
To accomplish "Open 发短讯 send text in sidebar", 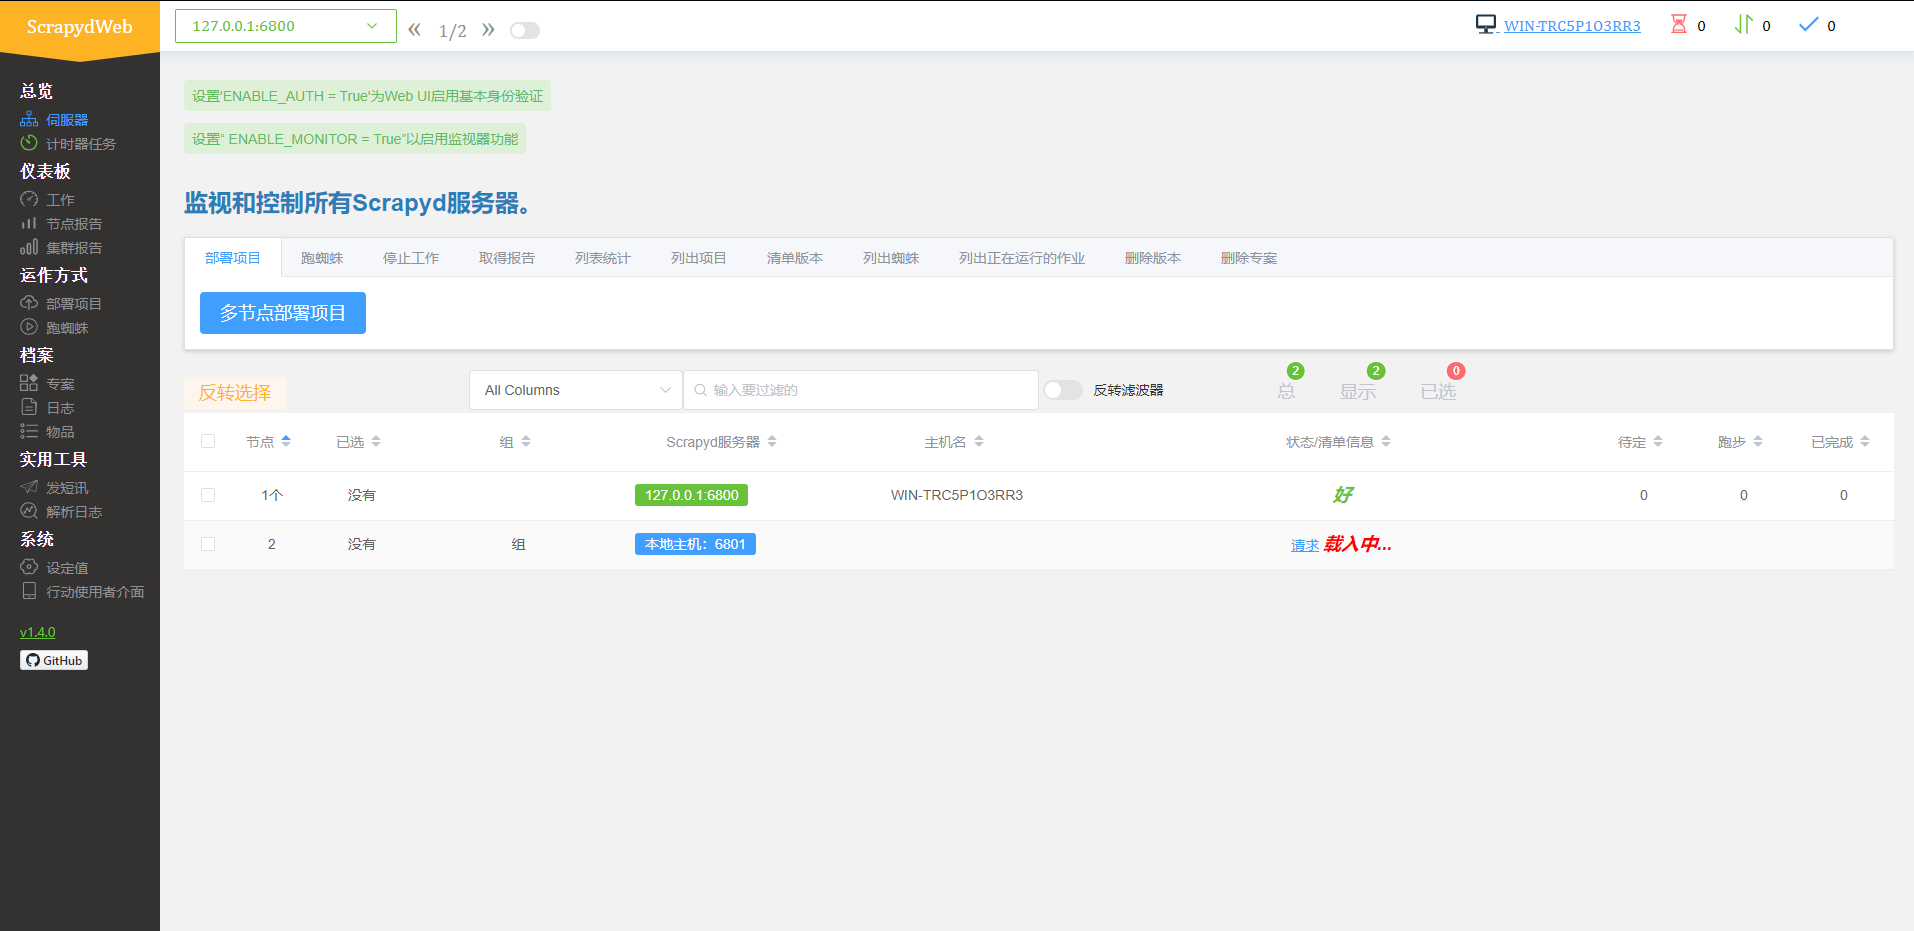I will [x=55, y=488].
